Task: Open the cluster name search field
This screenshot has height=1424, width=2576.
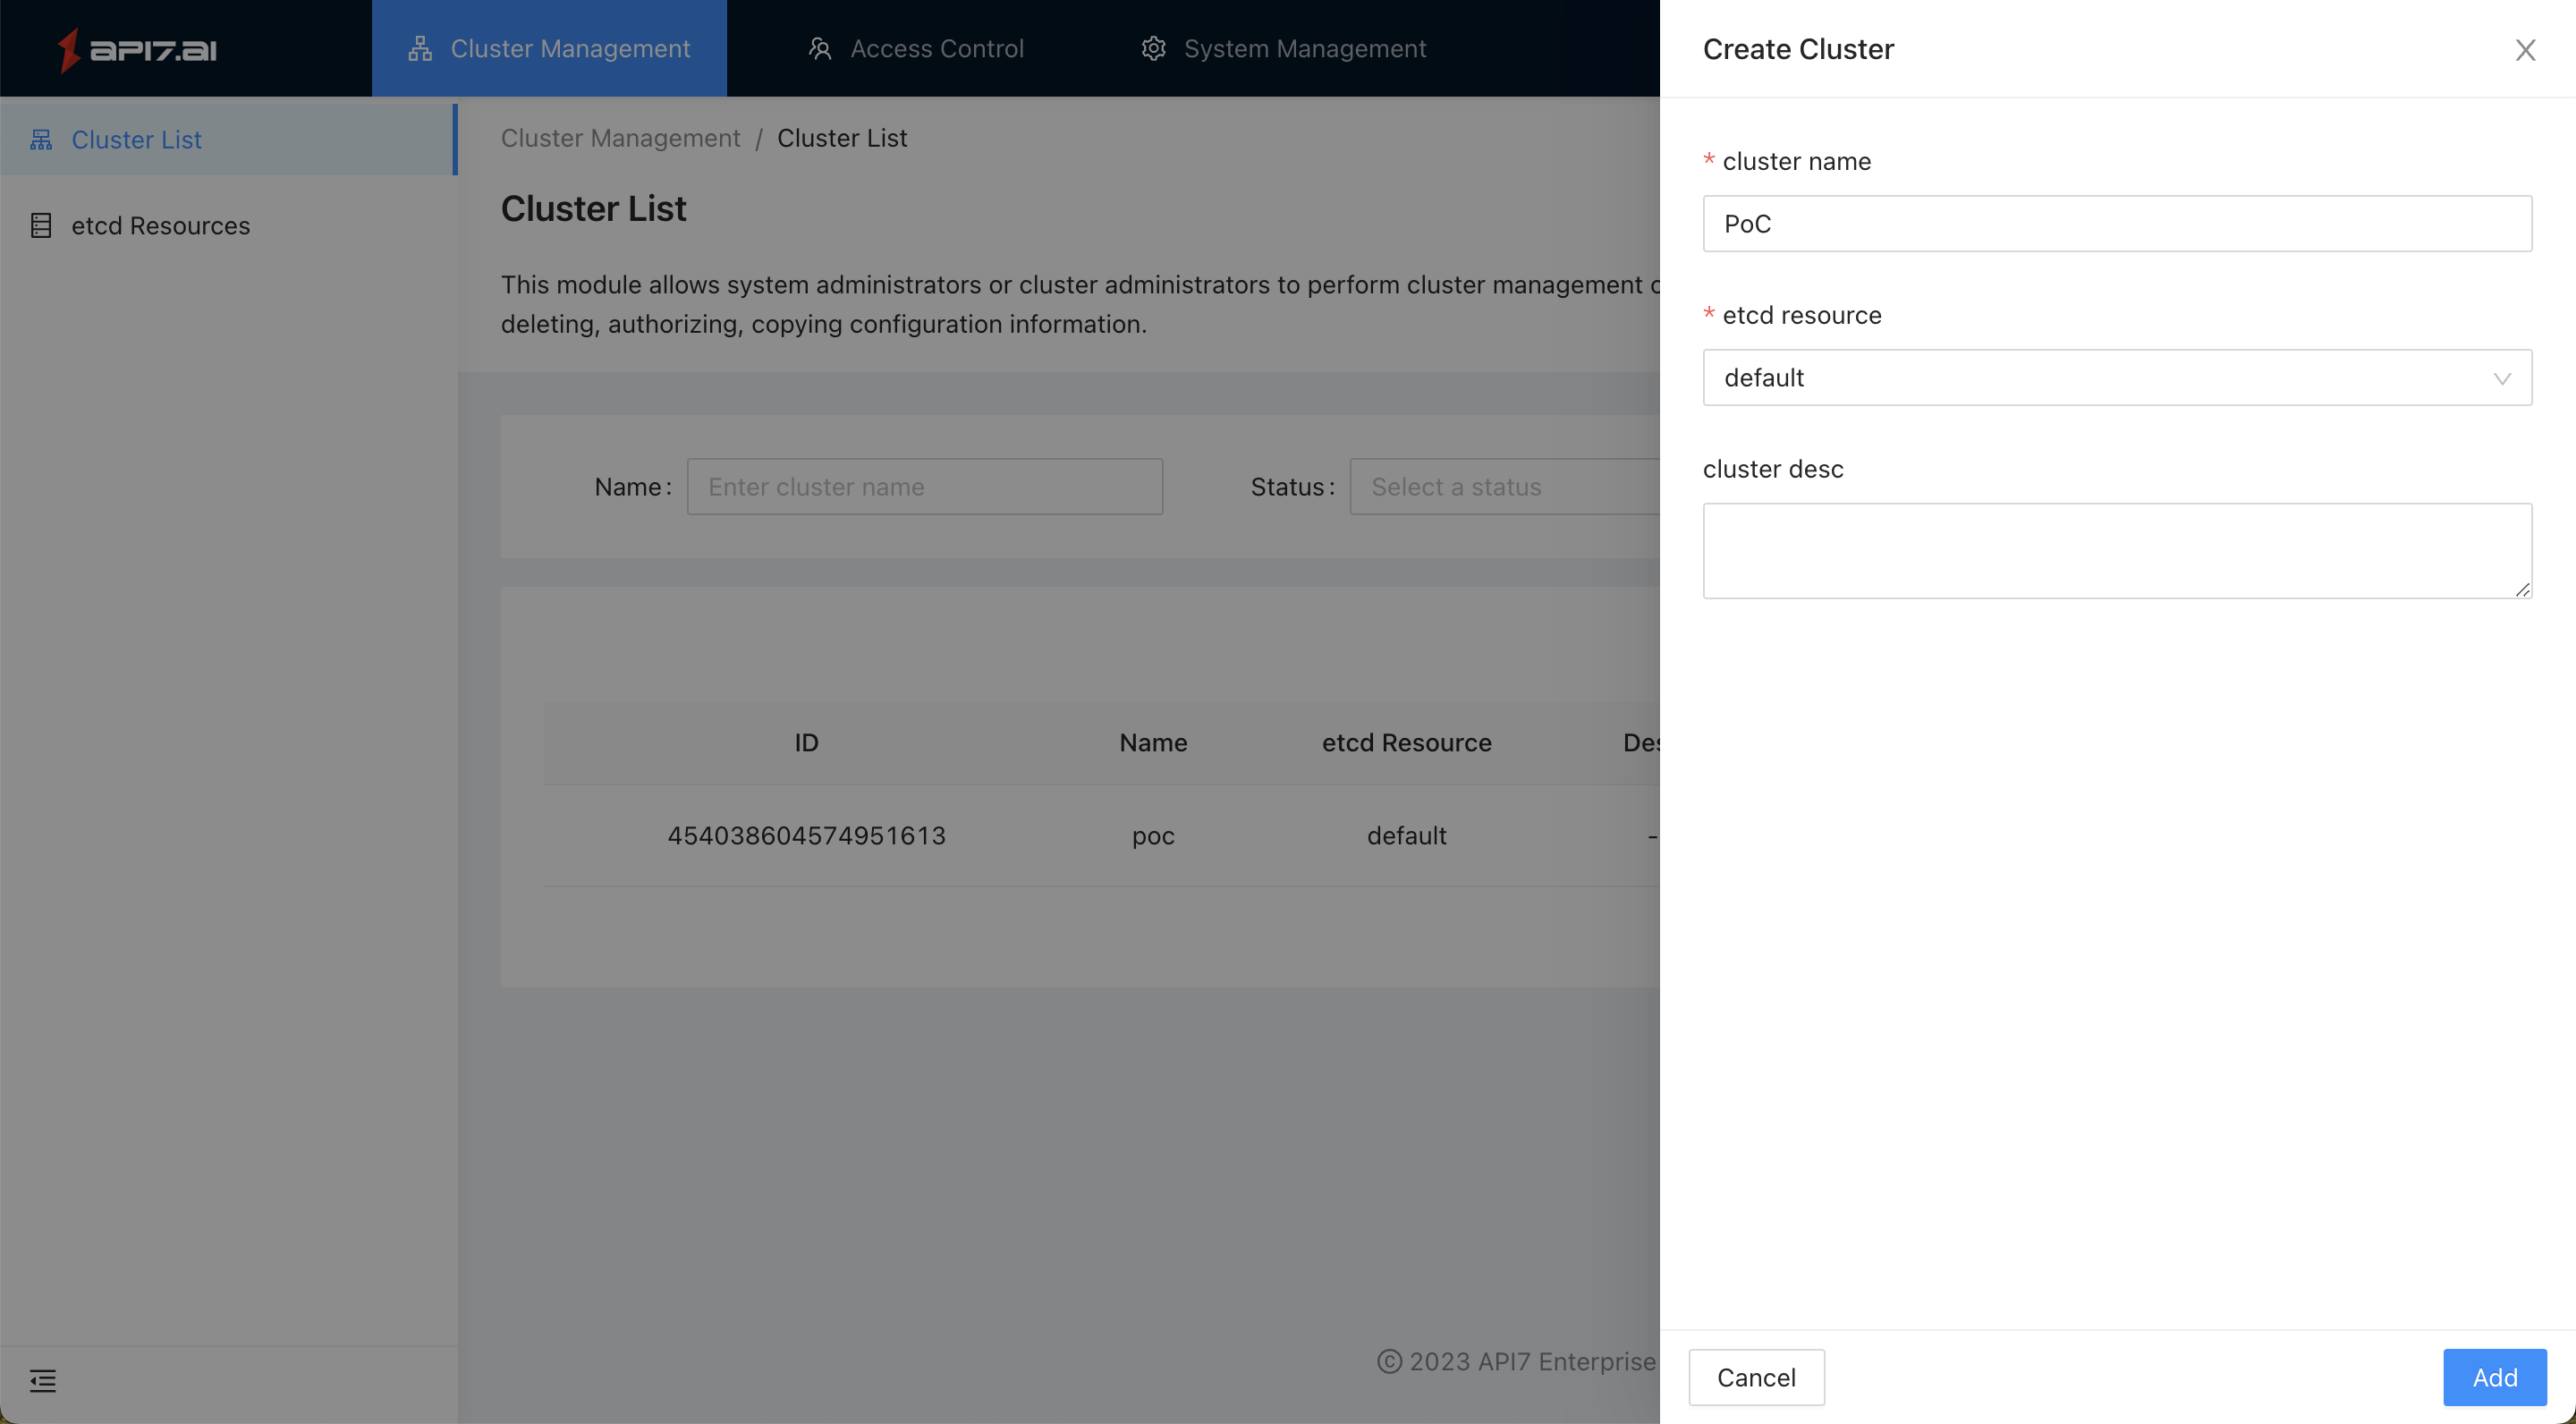Action: (x=924, y=486)
